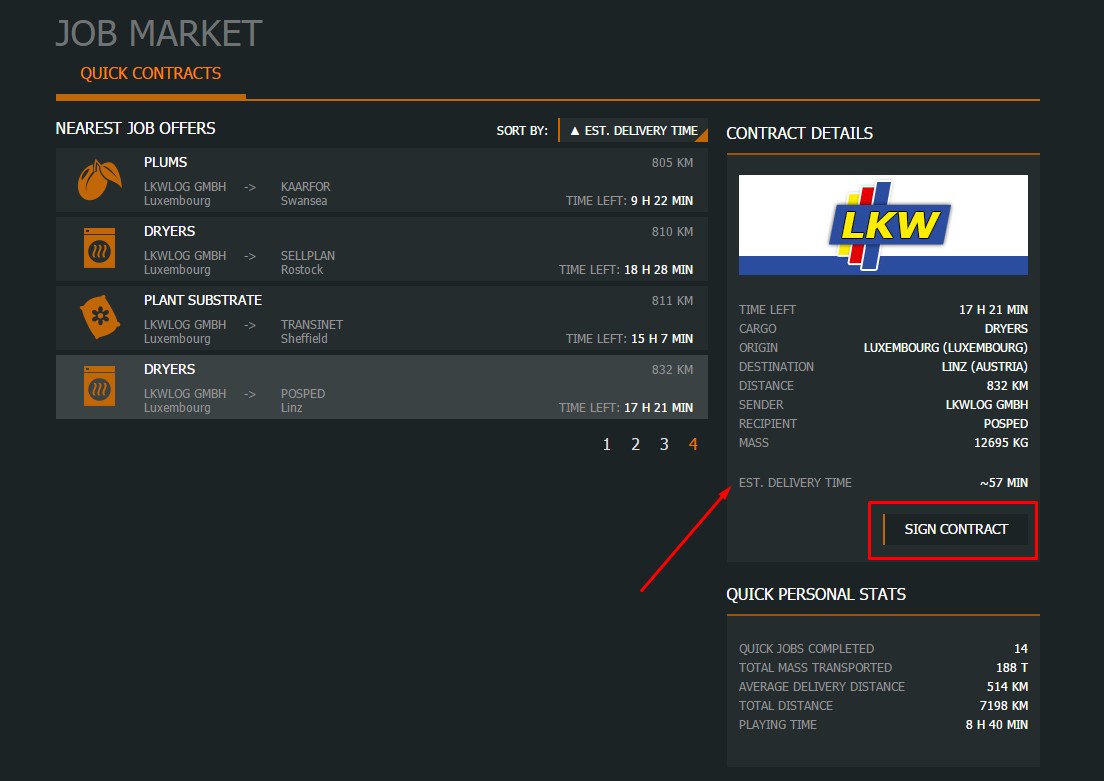Click the Nearest Job Offers heading
Image resolution: width=1104 pixels, height=781 pixels.
tap(135, 128)
